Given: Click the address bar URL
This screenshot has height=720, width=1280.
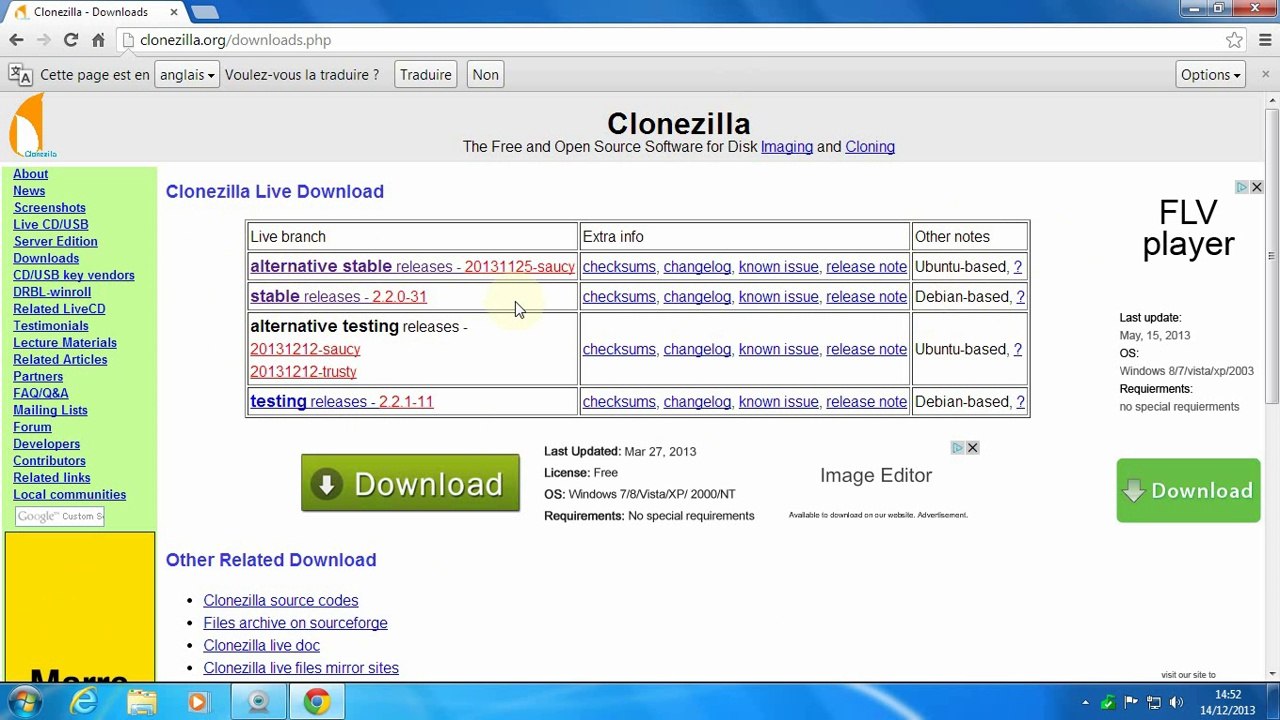Looking at the screenshot, I should 235,40.
